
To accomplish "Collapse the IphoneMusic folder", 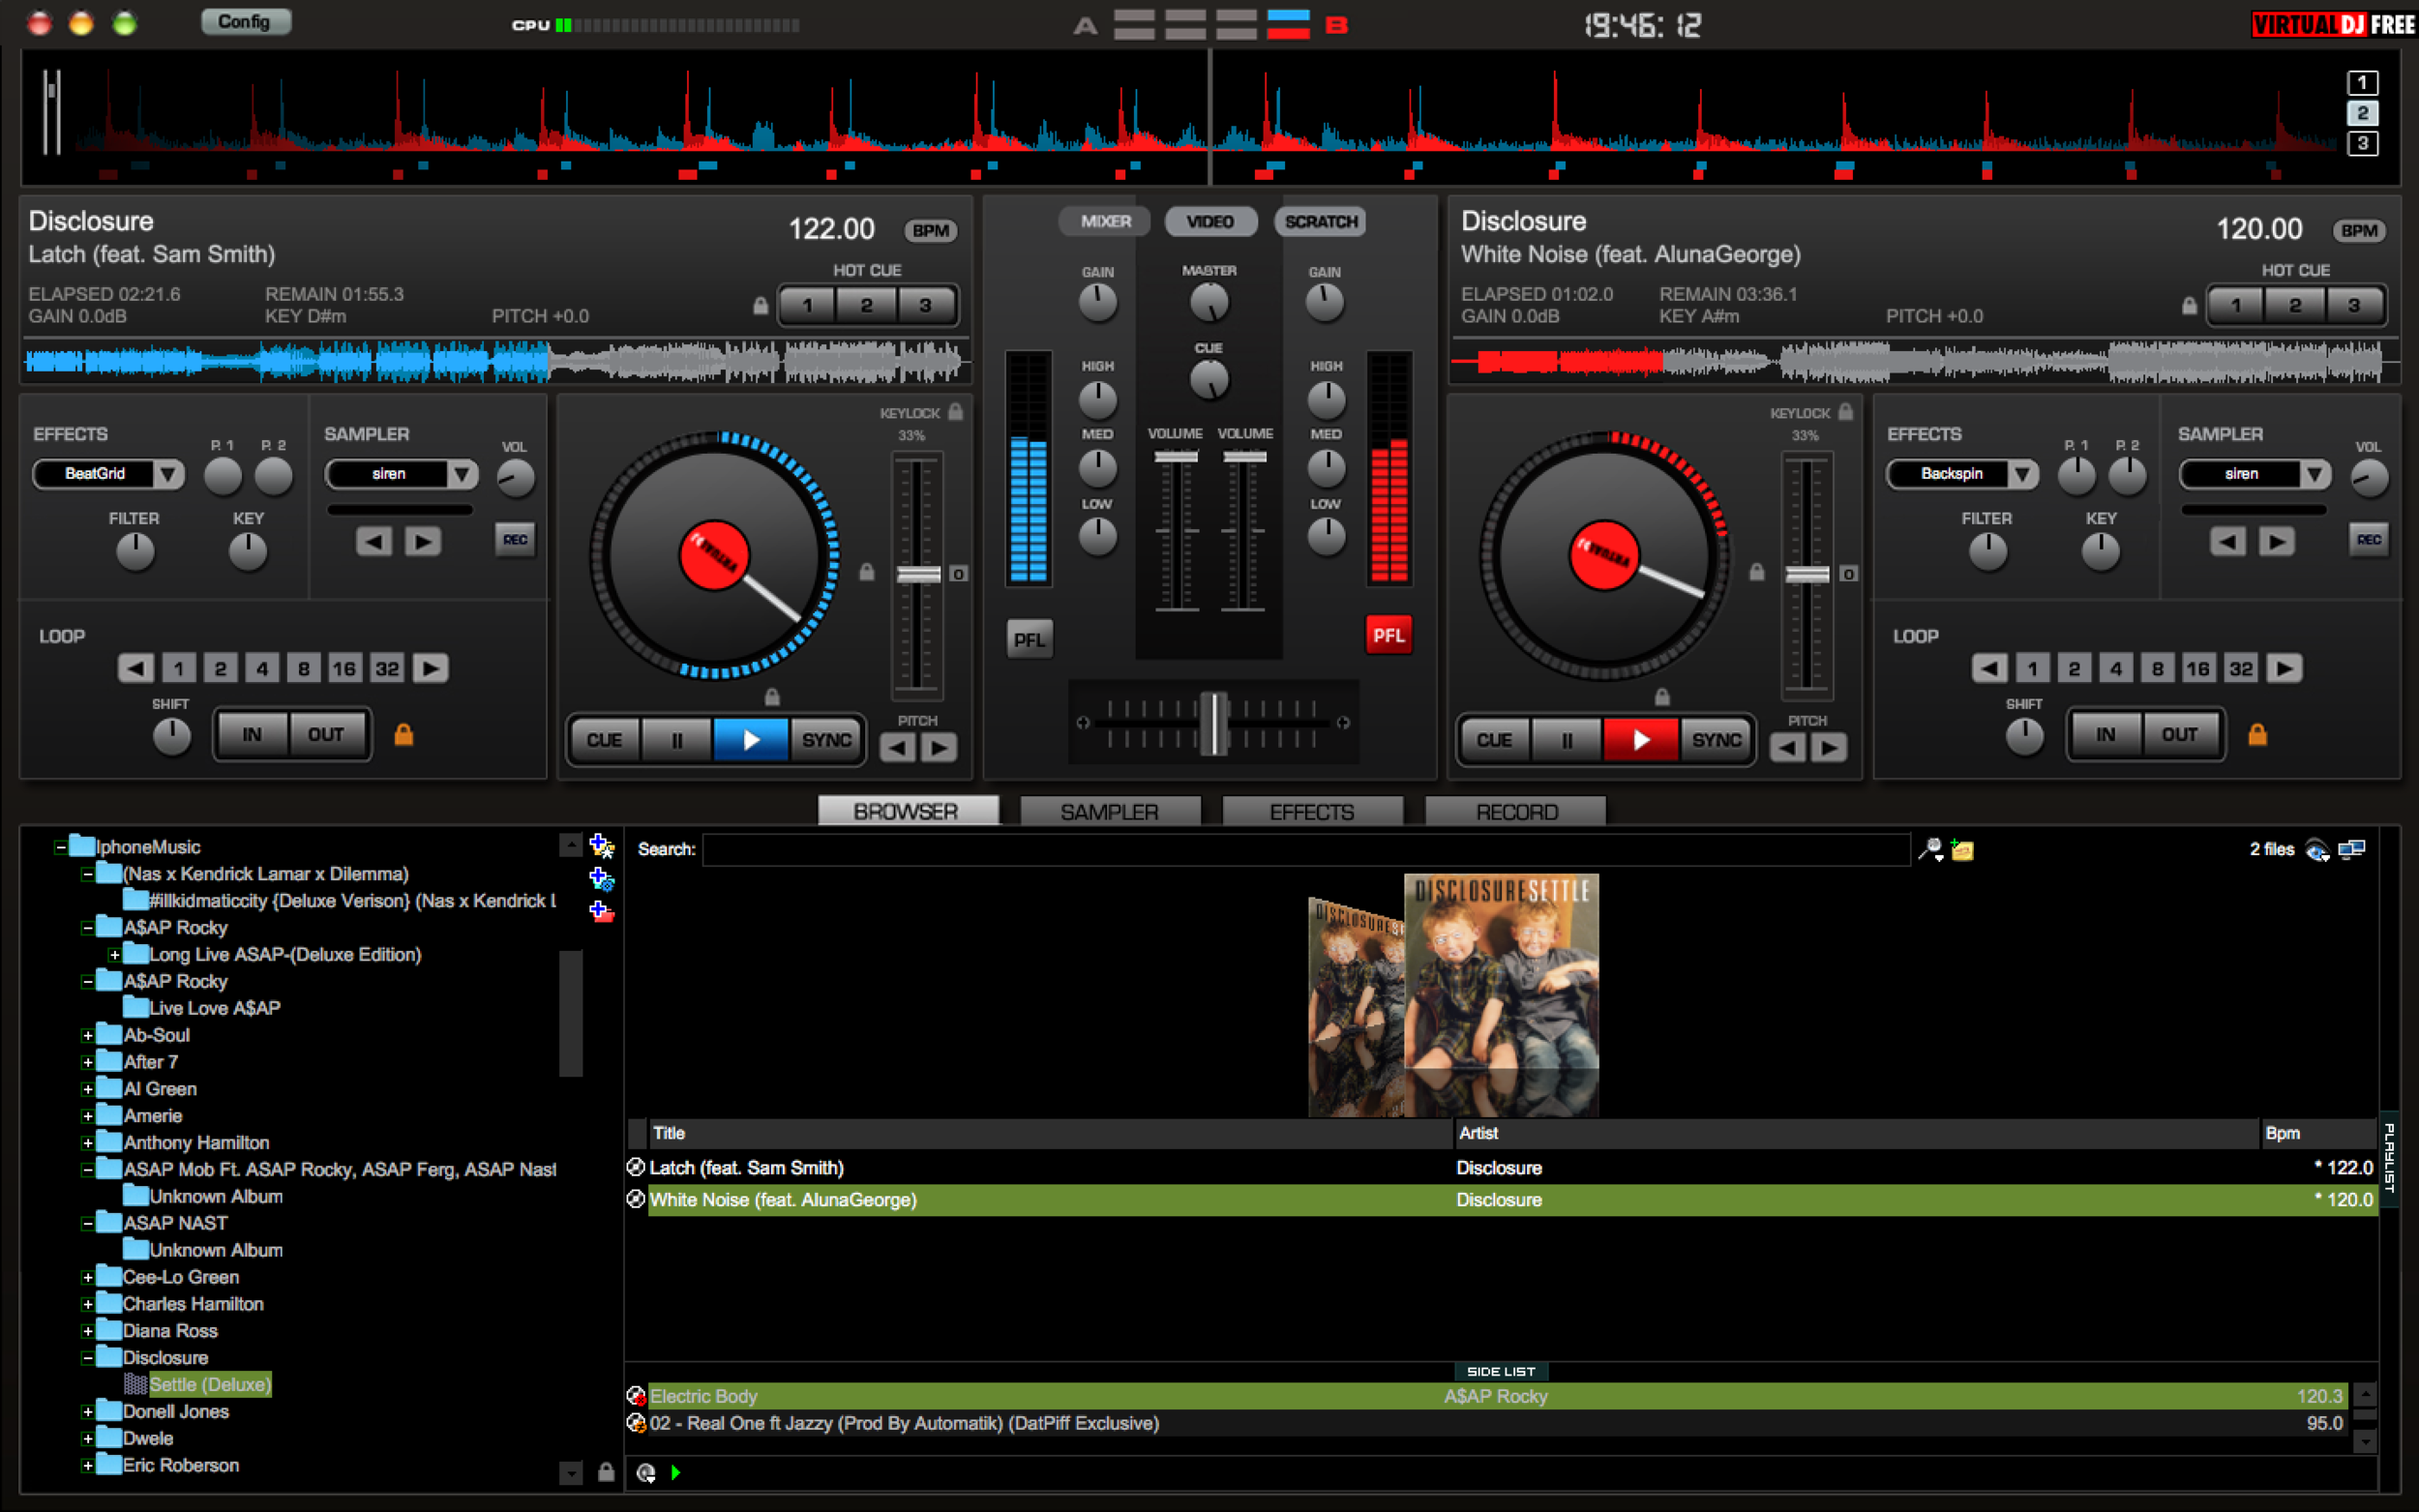I will 60,847.
